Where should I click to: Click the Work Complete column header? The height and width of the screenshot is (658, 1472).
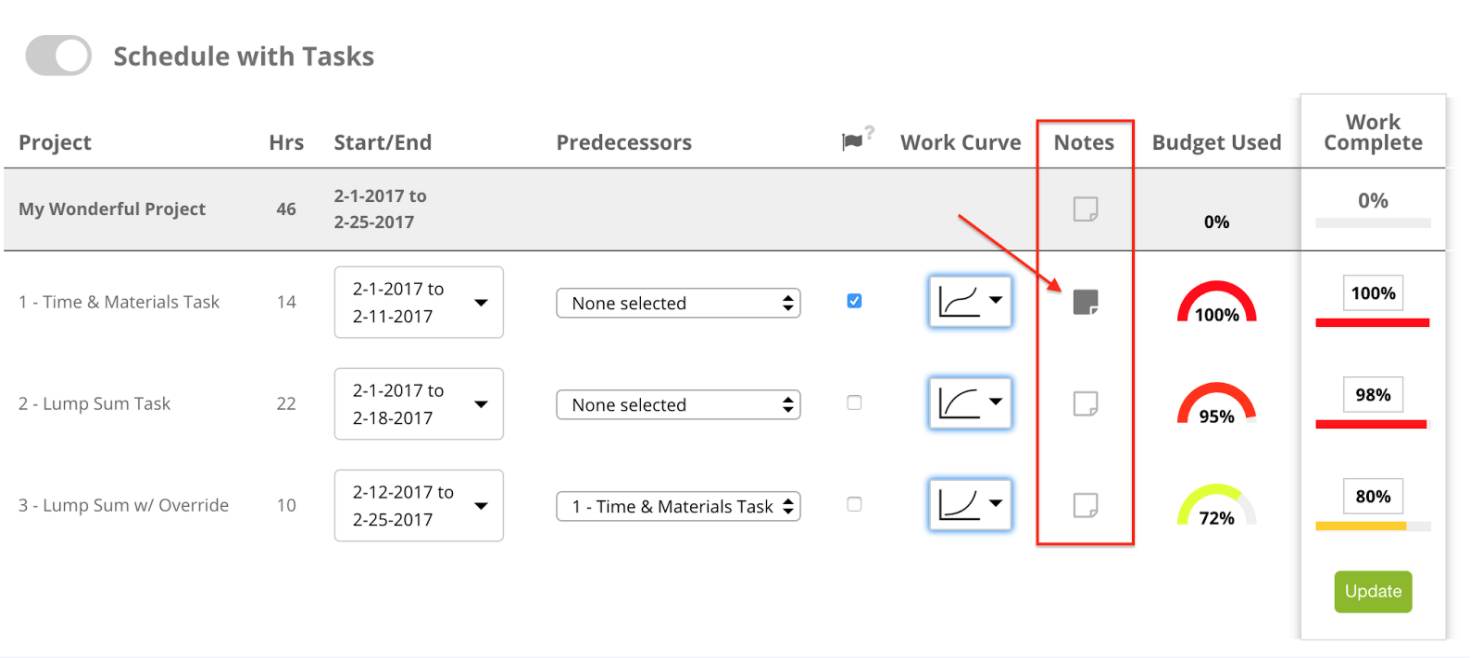[1372, 131]
